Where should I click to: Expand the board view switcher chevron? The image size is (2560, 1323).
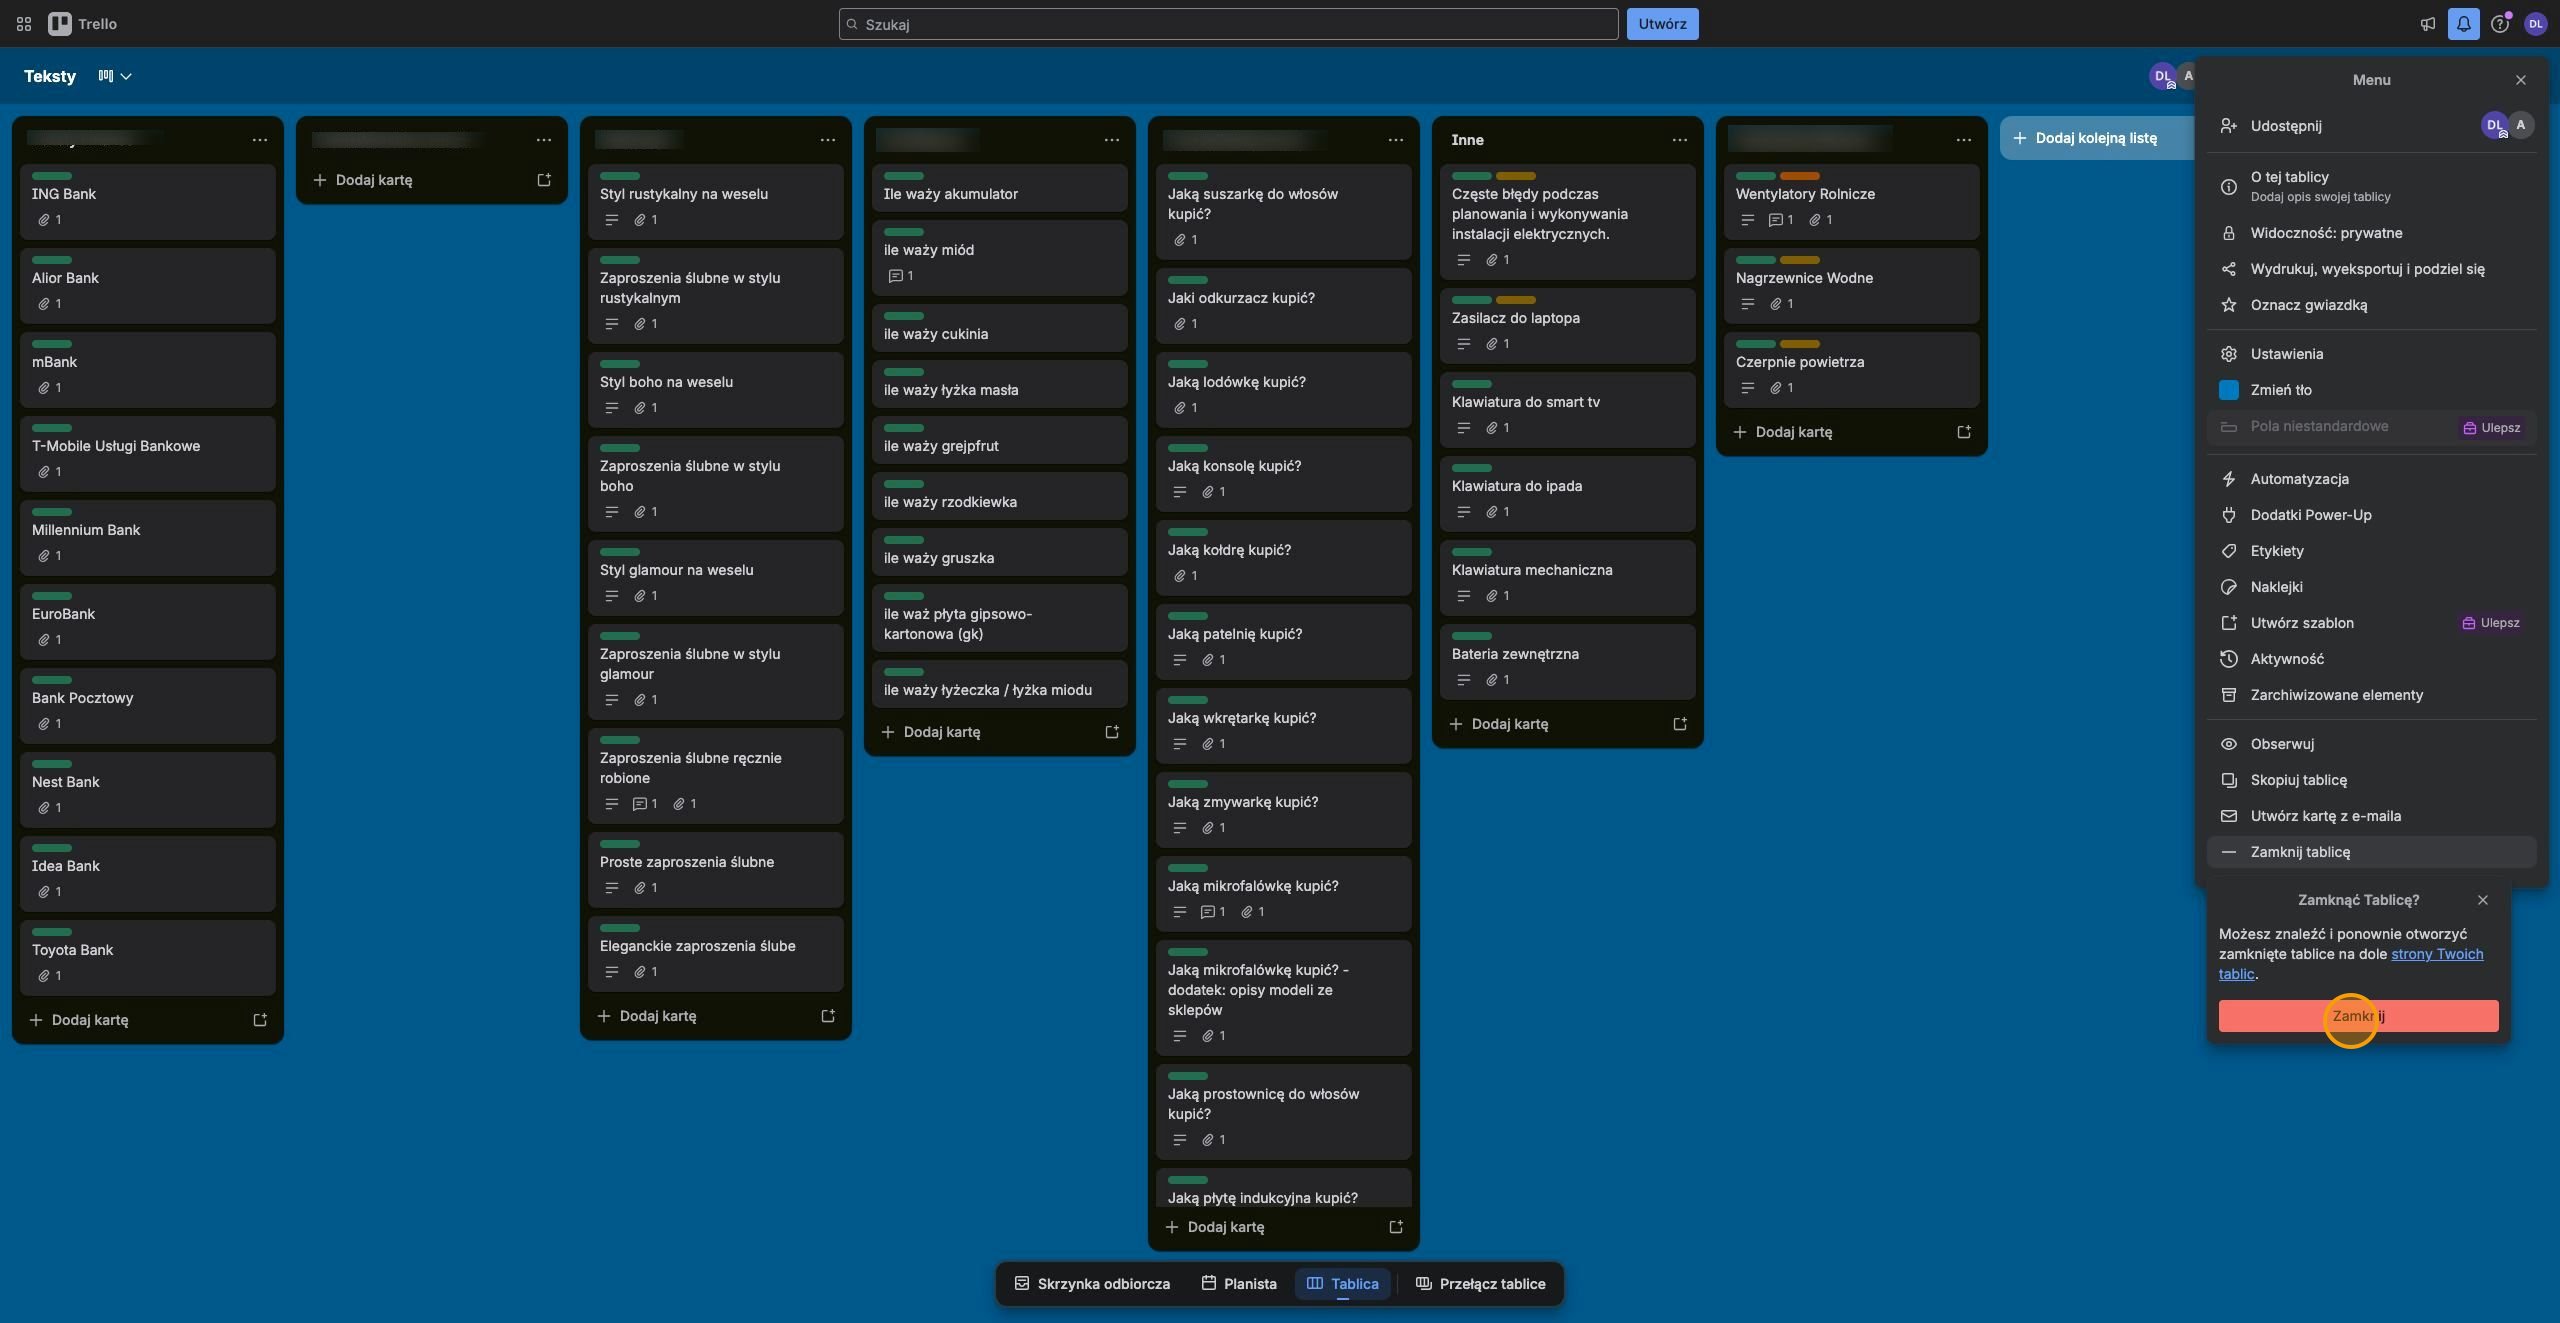coord(126,76)
